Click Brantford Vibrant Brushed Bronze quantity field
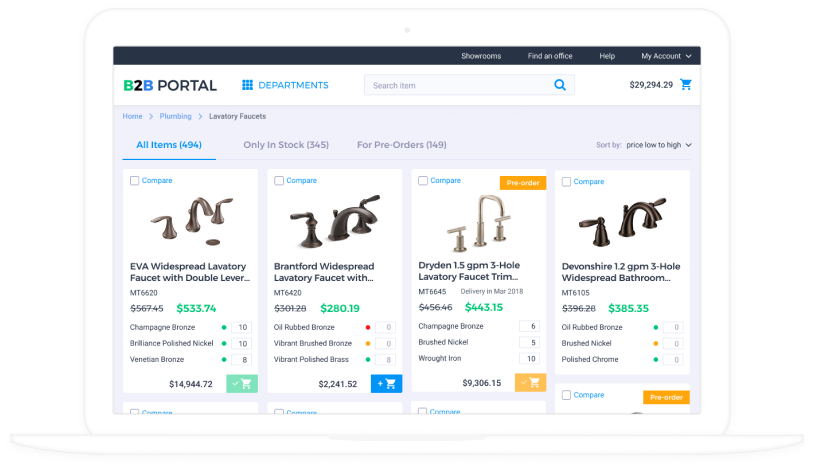Viewport: 814px width, 468px height. point(386,343)
